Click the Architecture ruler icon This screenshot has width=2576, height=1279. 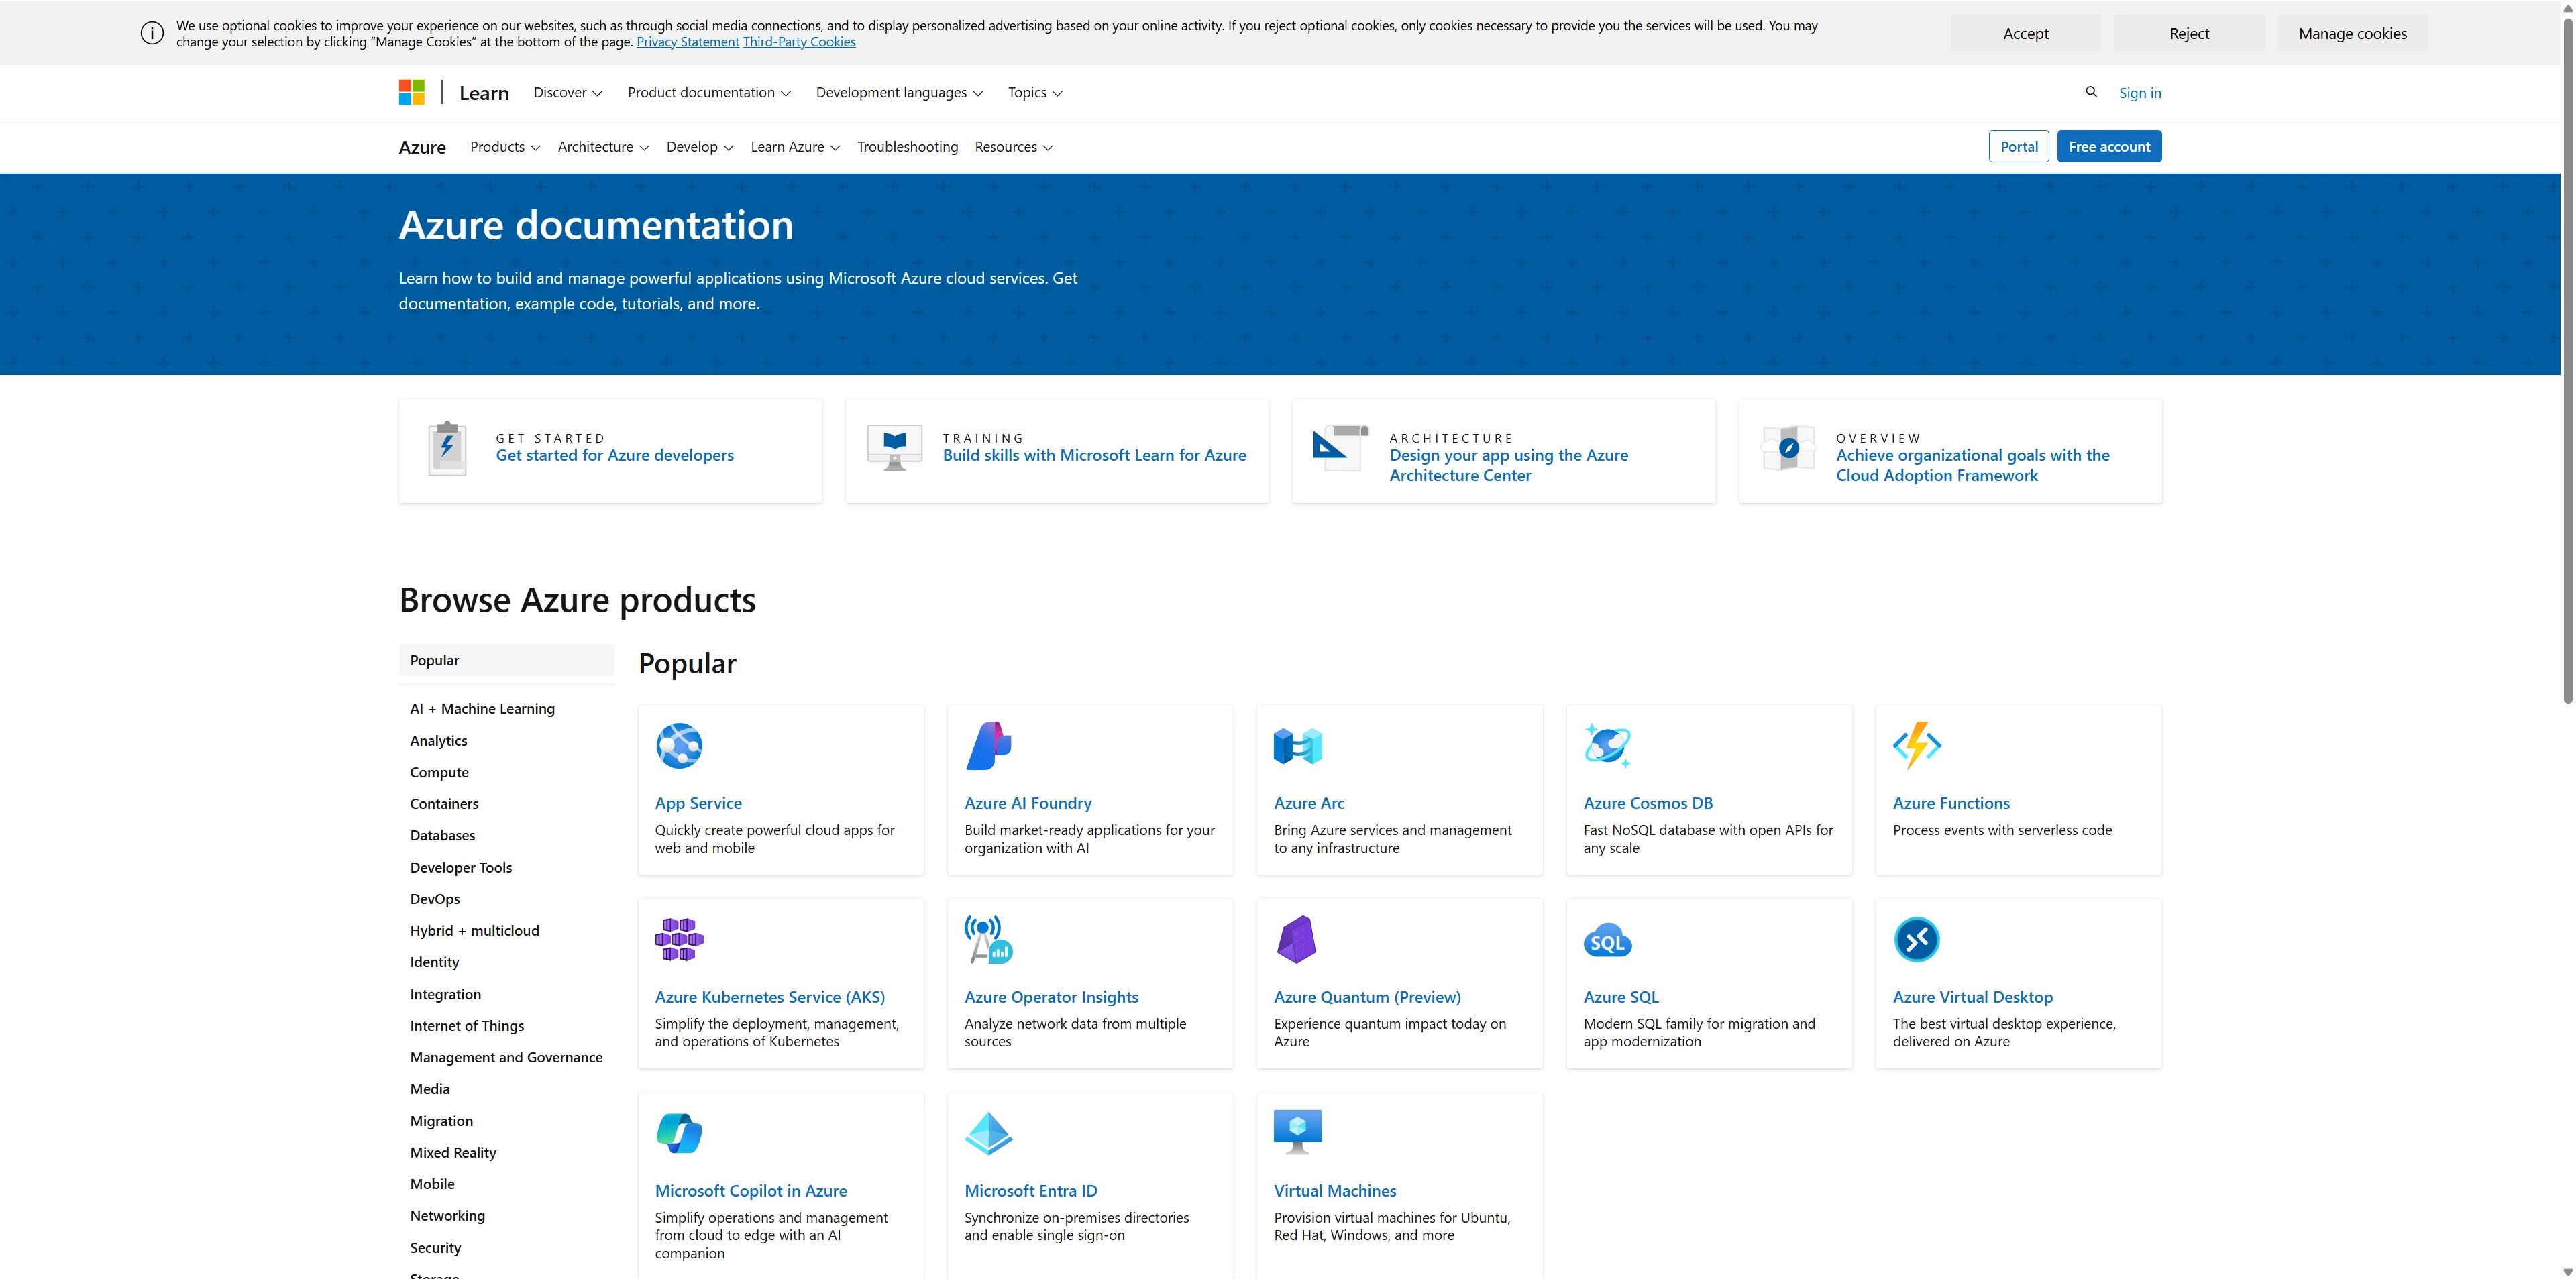click(x=1341, y=447)
